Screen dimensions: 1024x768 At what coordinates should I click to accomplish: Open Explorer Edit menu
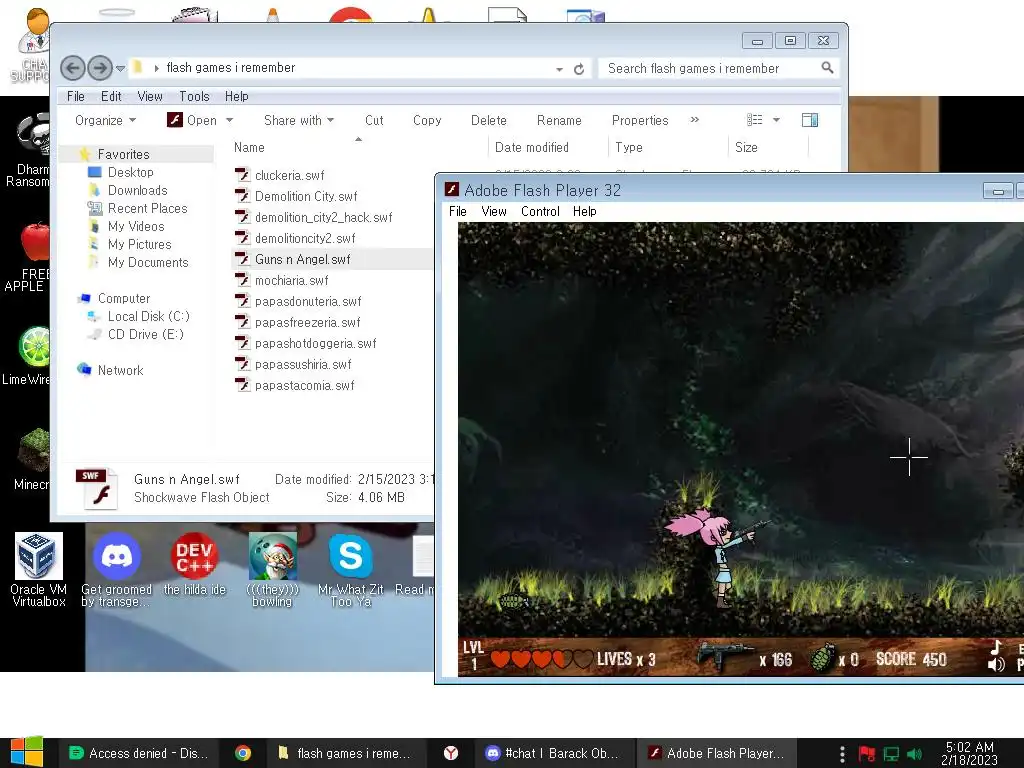click(111, 96)
